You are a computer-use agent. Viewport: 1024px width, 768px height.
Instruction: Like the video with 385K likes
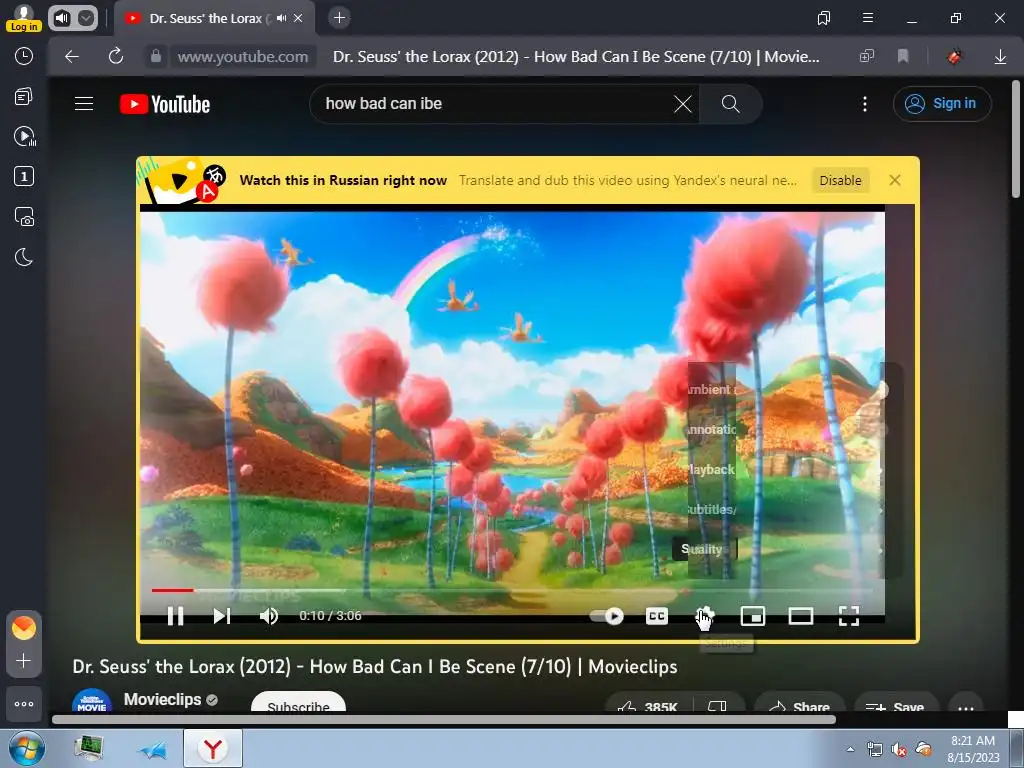647,704
